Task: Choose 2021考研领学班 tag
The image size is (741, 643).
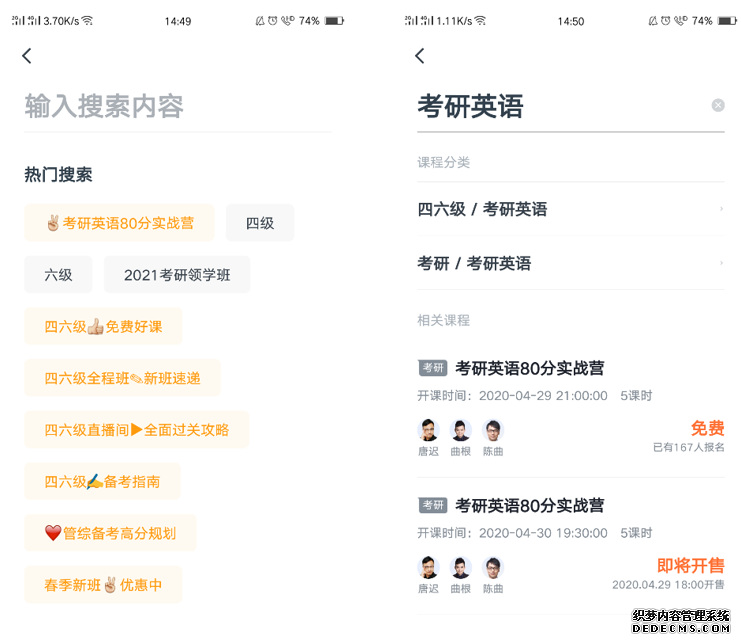Action: click(177, 275)
